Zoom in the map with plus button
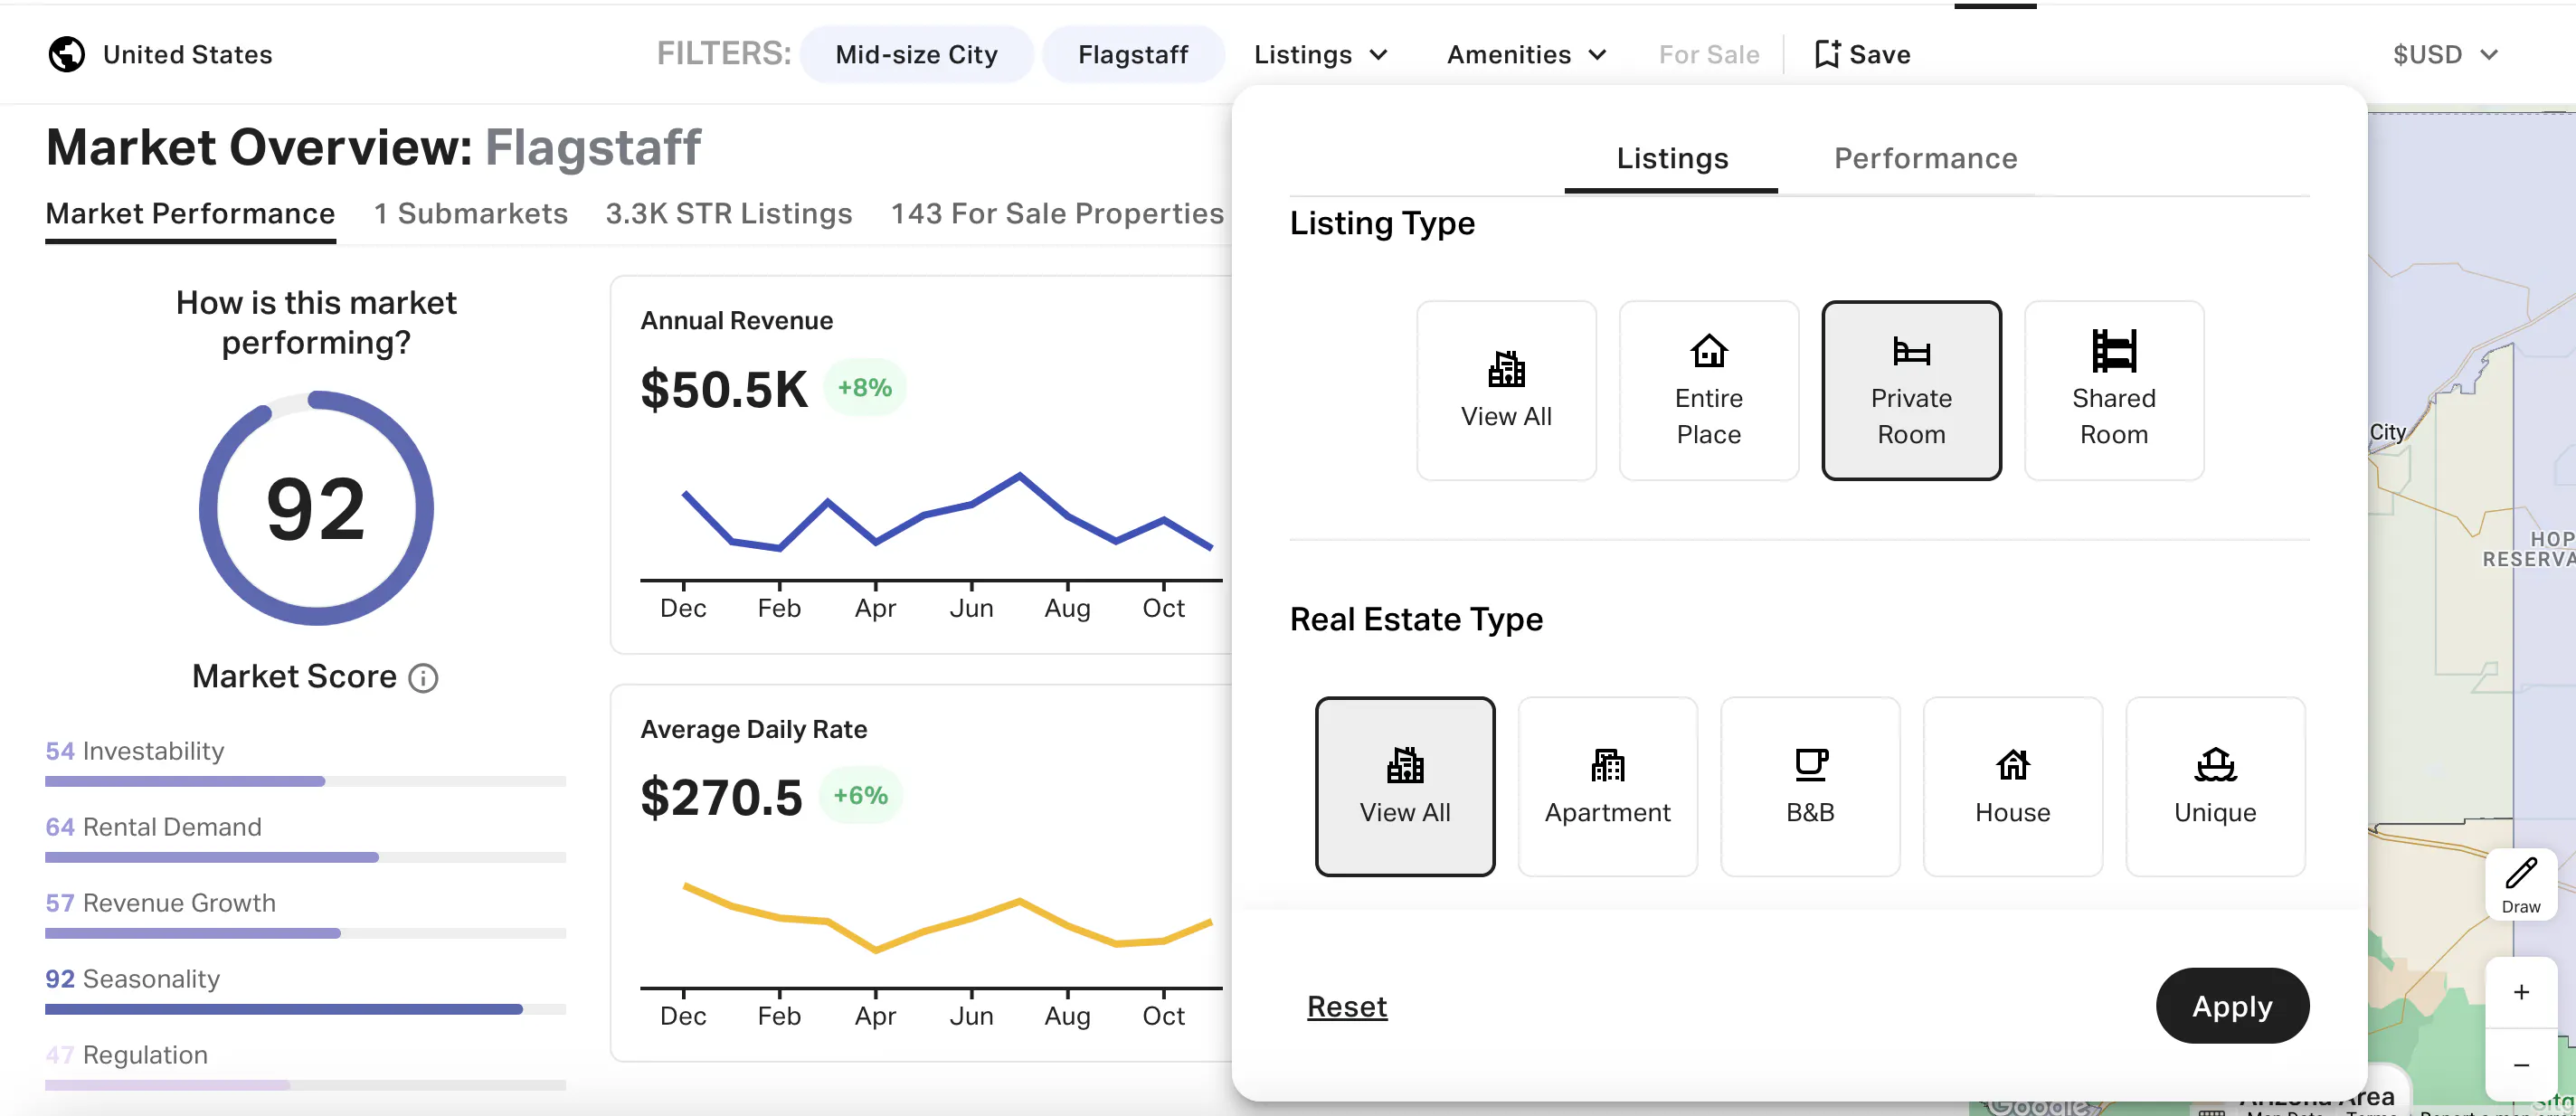The width and height of the screenshot is (2576, 1116). click(x=2520, y=992)
